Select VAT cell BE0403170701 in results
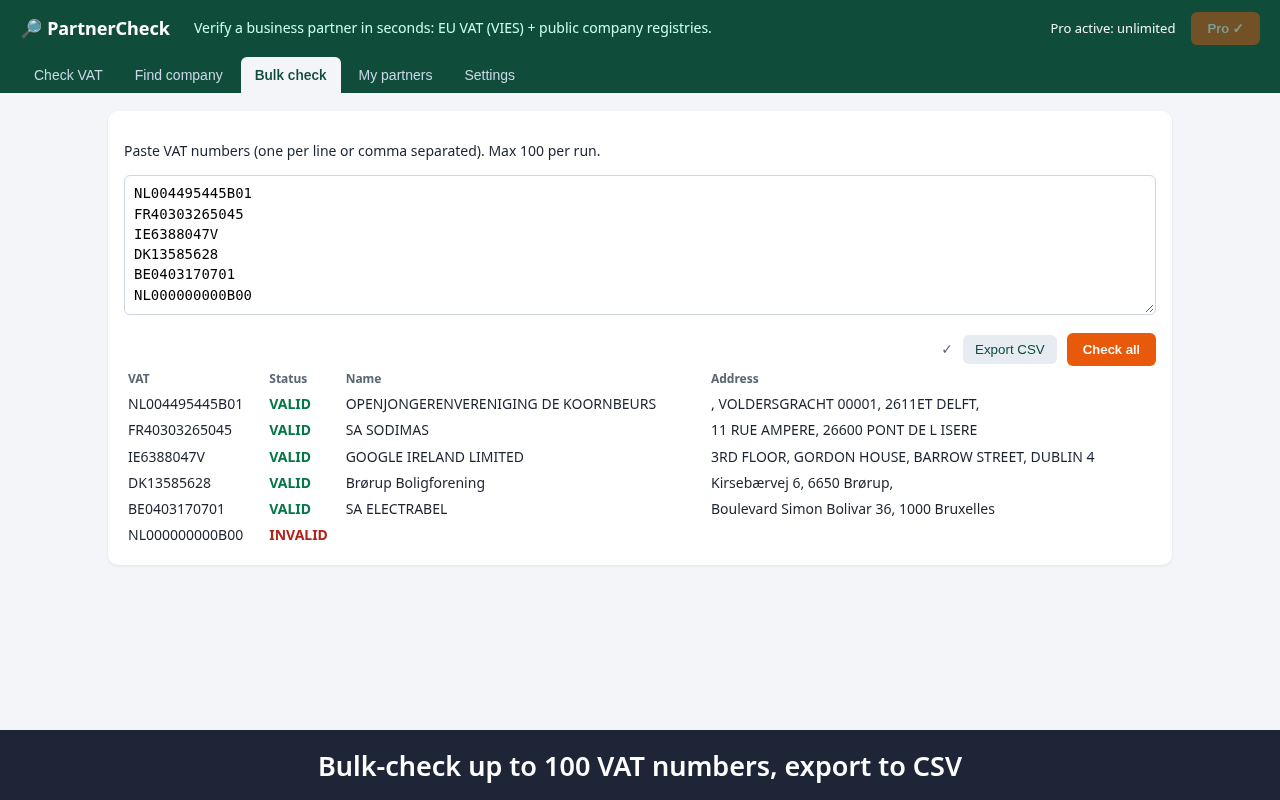 176,509
